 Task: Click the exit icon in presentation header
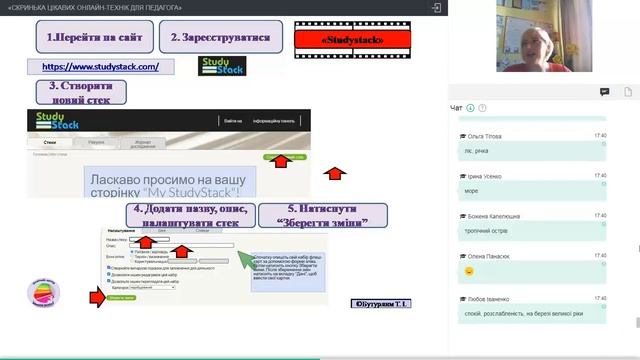[x=436, y=8]
